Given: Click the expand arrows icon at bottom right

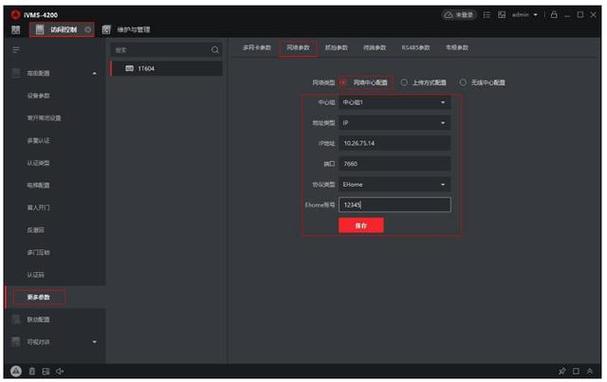Looking at the screenshot, I should point(590,371).
